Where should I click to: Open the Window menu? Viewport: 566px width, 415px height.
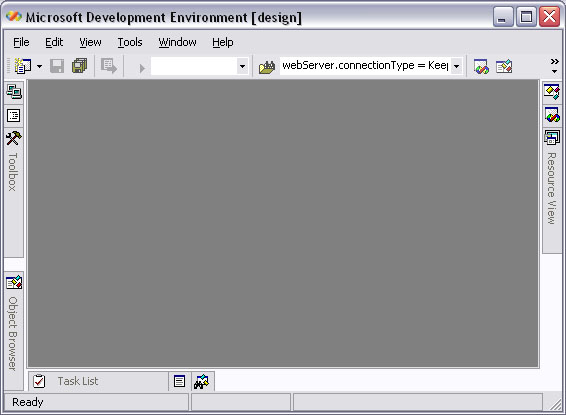point(177,42)
